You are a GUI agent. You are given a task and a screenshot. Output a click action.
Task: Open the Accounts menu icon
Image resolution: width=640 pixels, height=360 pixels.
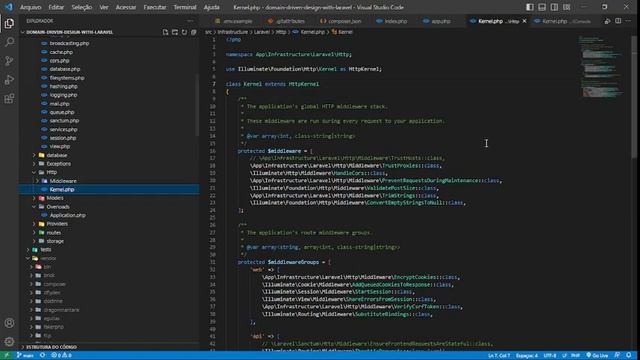(x=9, y=323)
